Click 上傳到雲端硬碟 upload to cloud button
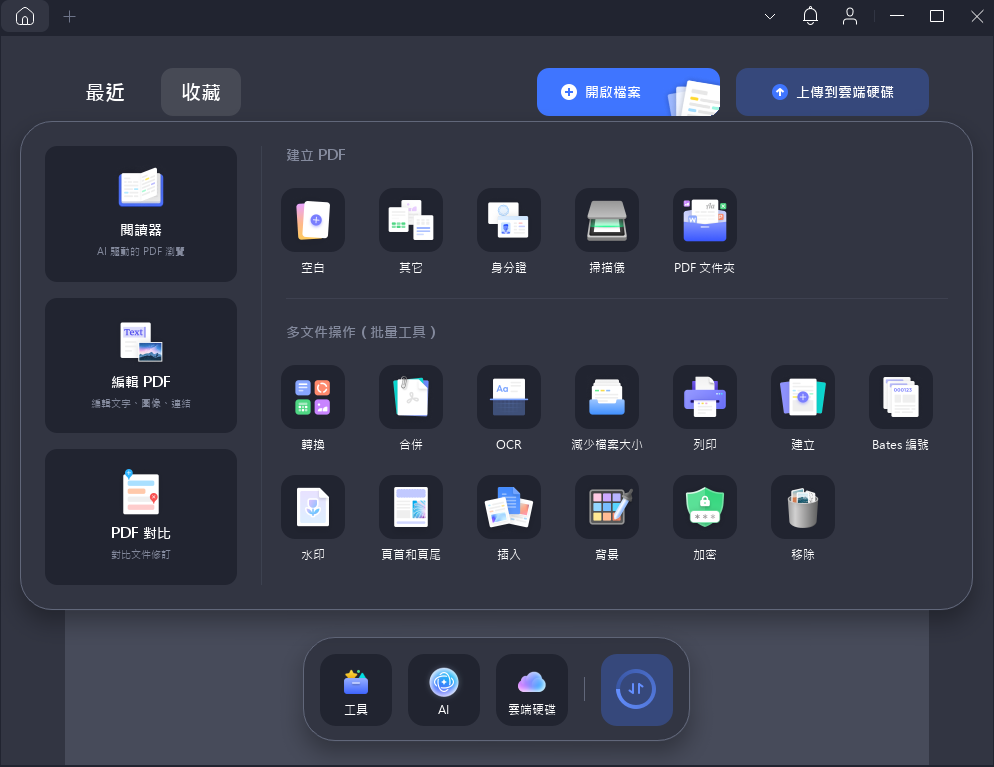Screen dimensions: 994x767 point(832,92)
